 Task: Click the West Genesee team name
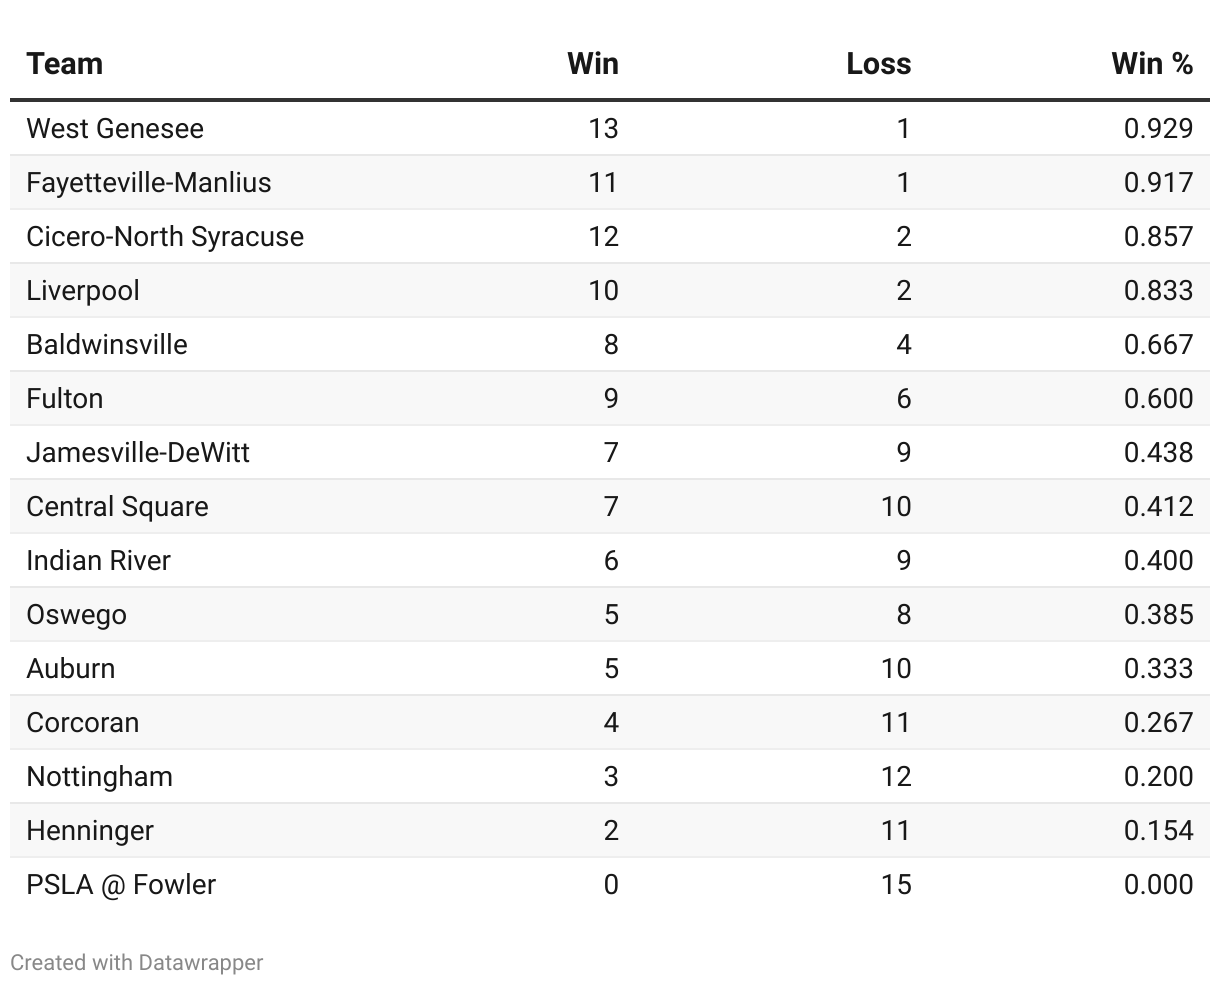tap(115, 129)
